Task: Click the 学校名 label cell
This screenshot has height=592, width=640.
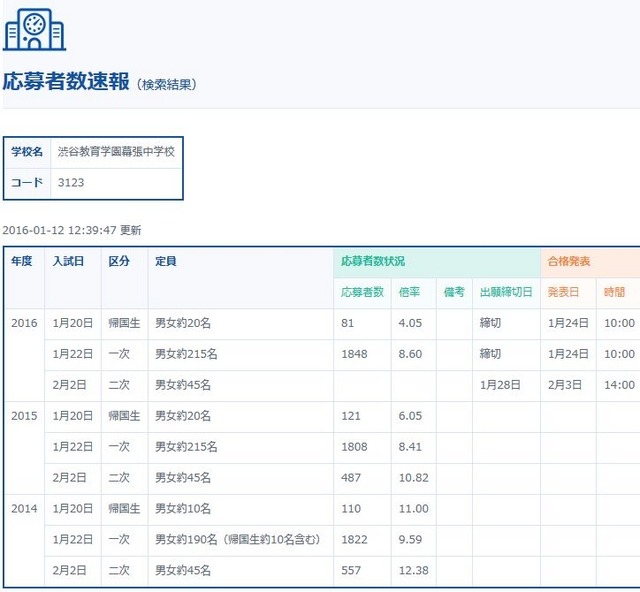Action: pyautogui.click(x=27, y=152)
